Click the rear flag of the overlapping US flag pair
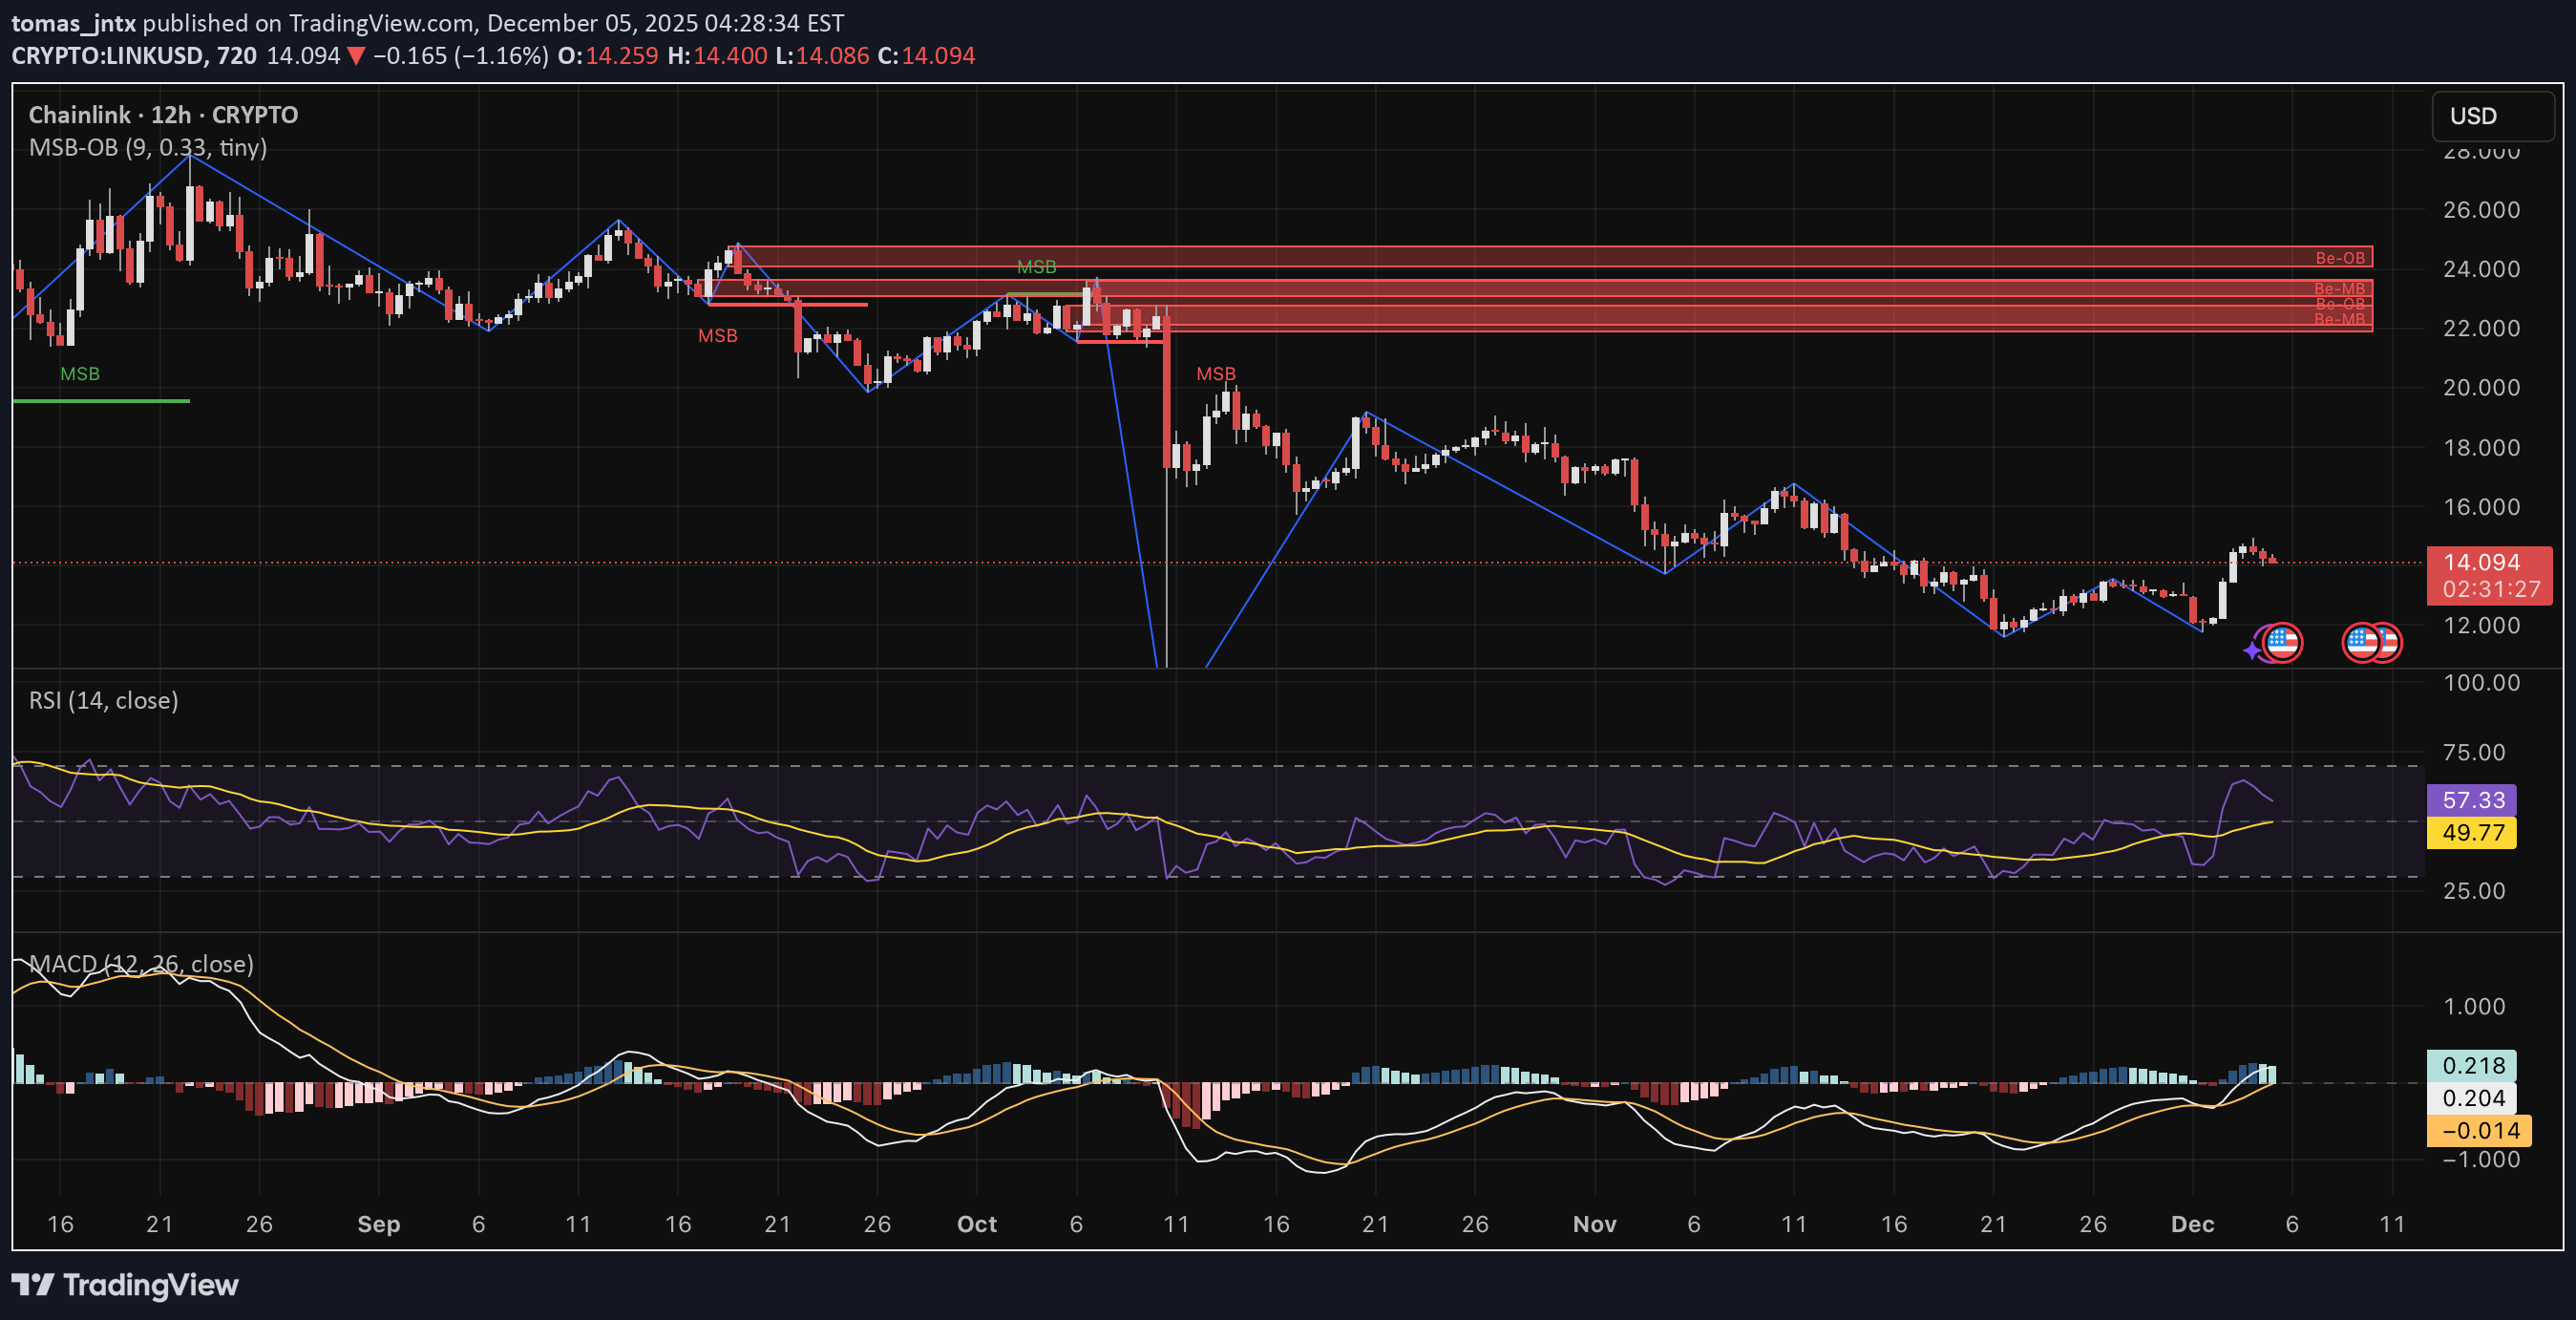Screen dimensions: 2576x1320 coord(2391,642)
